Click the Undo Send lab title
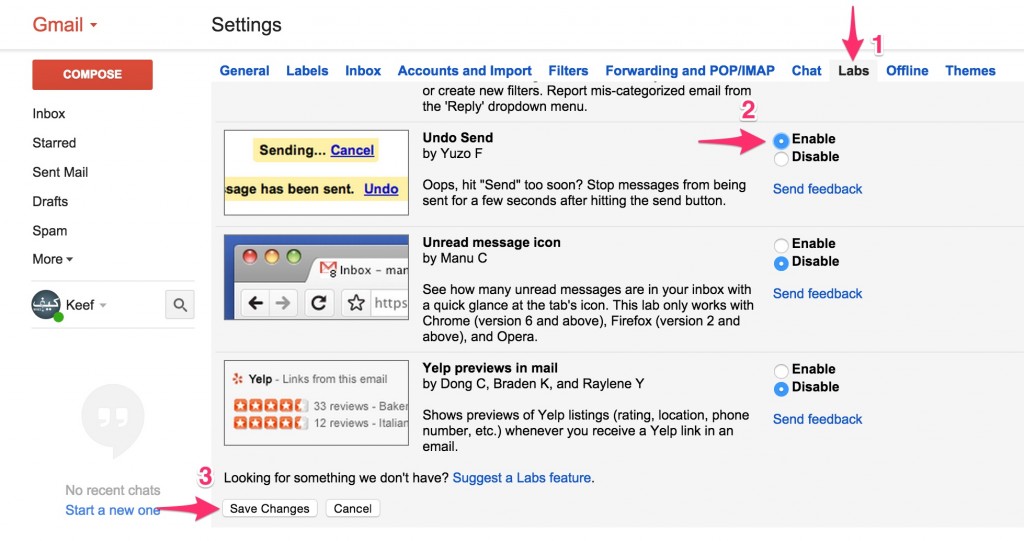This screenshot has width=1024, height=541. tap(458, 137)
